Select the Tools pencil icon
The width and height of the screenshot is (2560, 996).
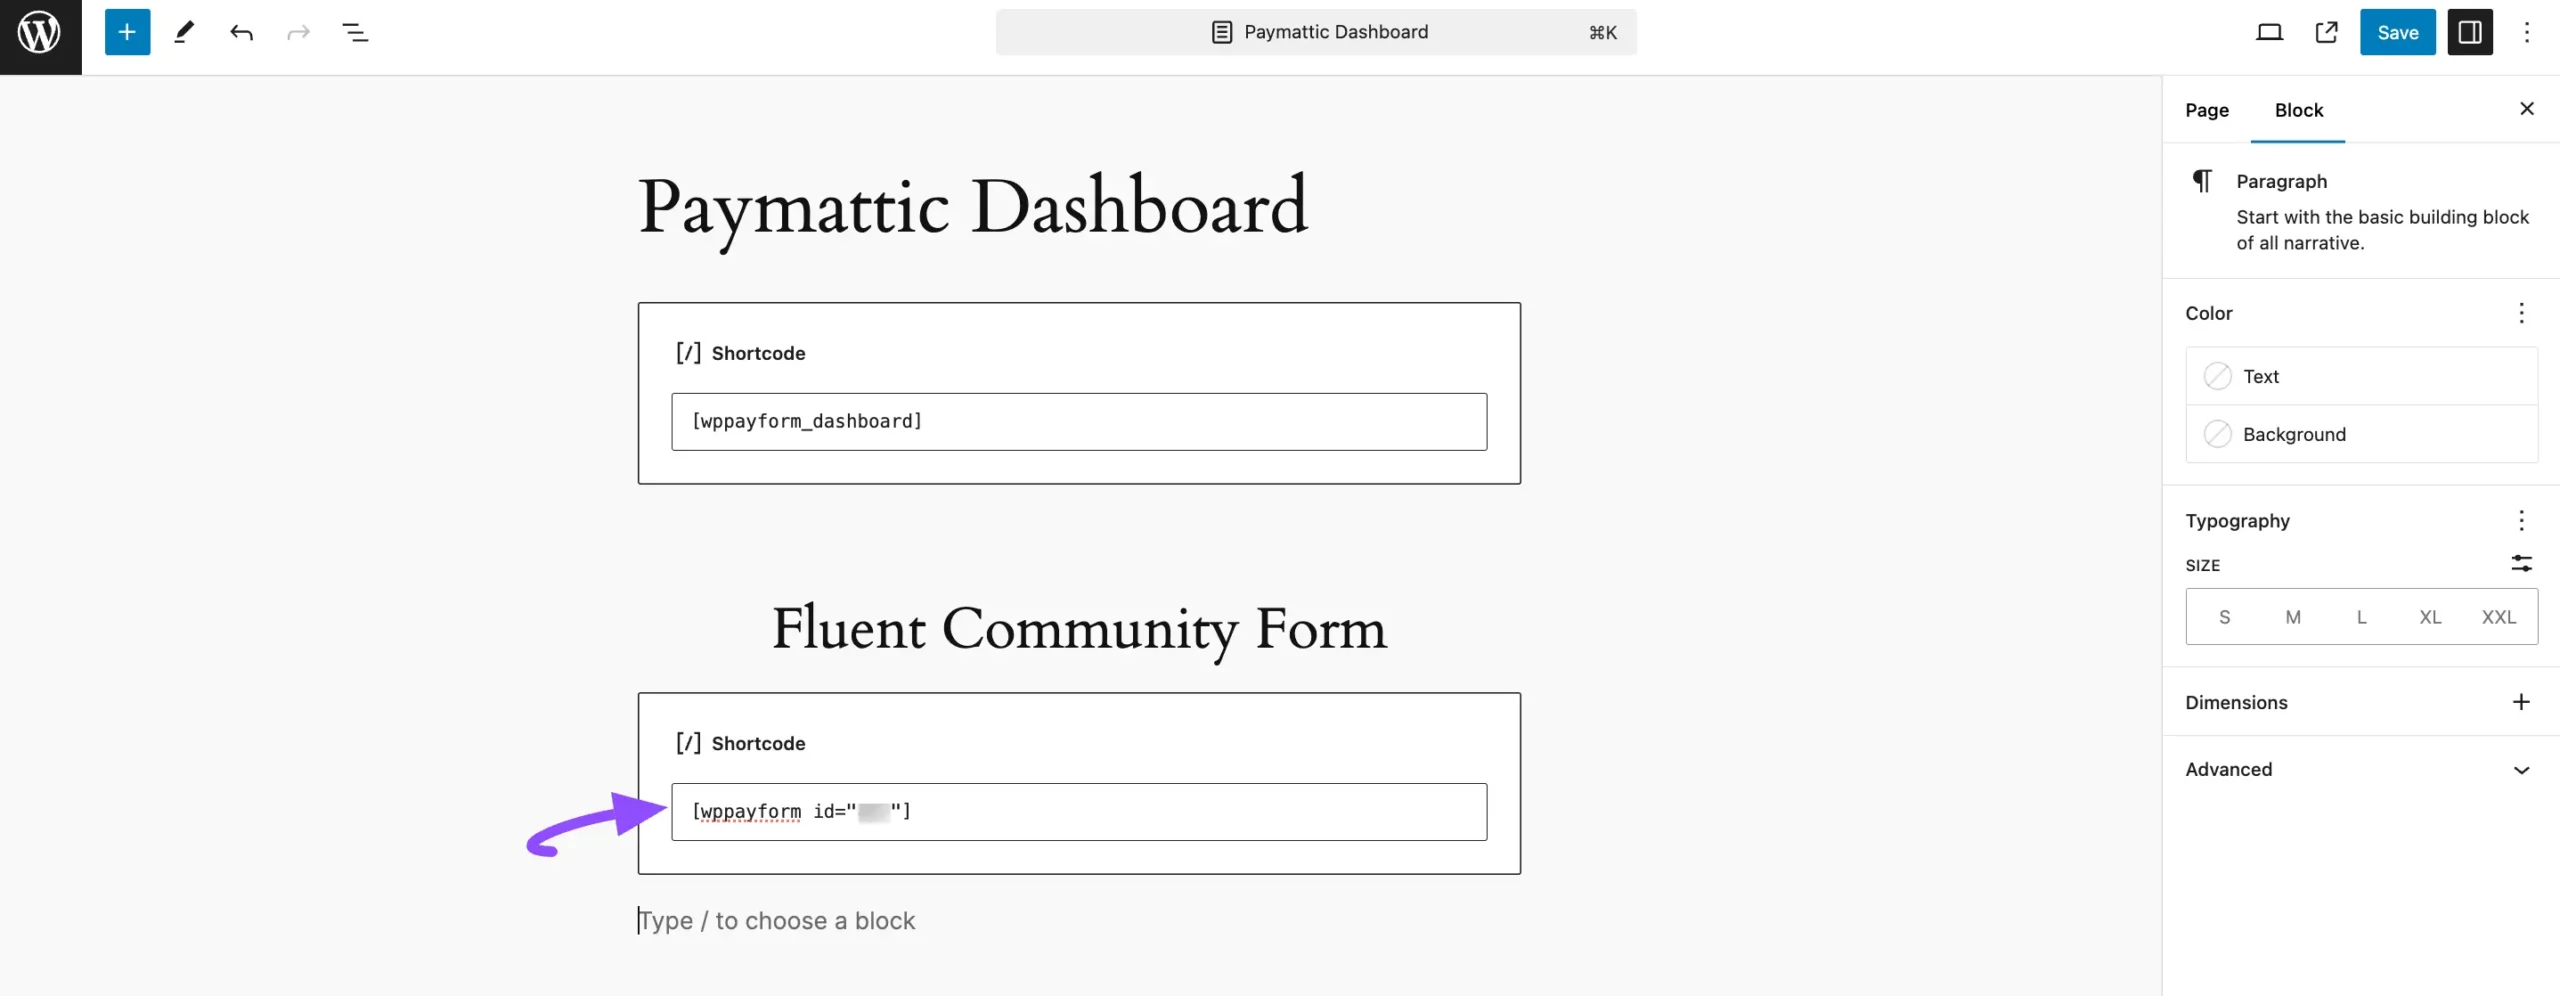184,32
